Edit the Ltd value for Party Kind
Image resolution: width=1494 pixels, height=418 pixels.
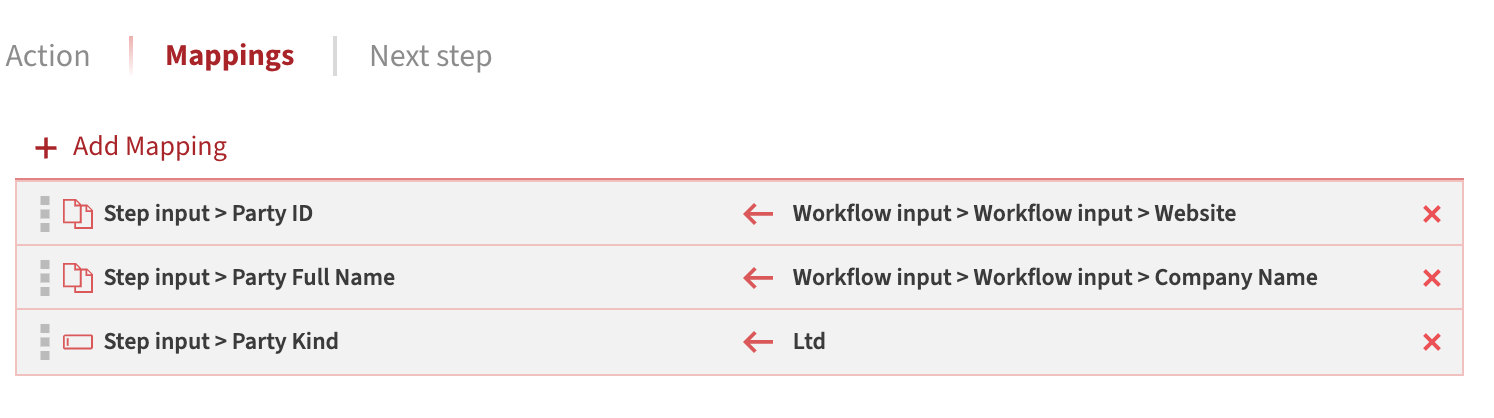pos(809,341)
